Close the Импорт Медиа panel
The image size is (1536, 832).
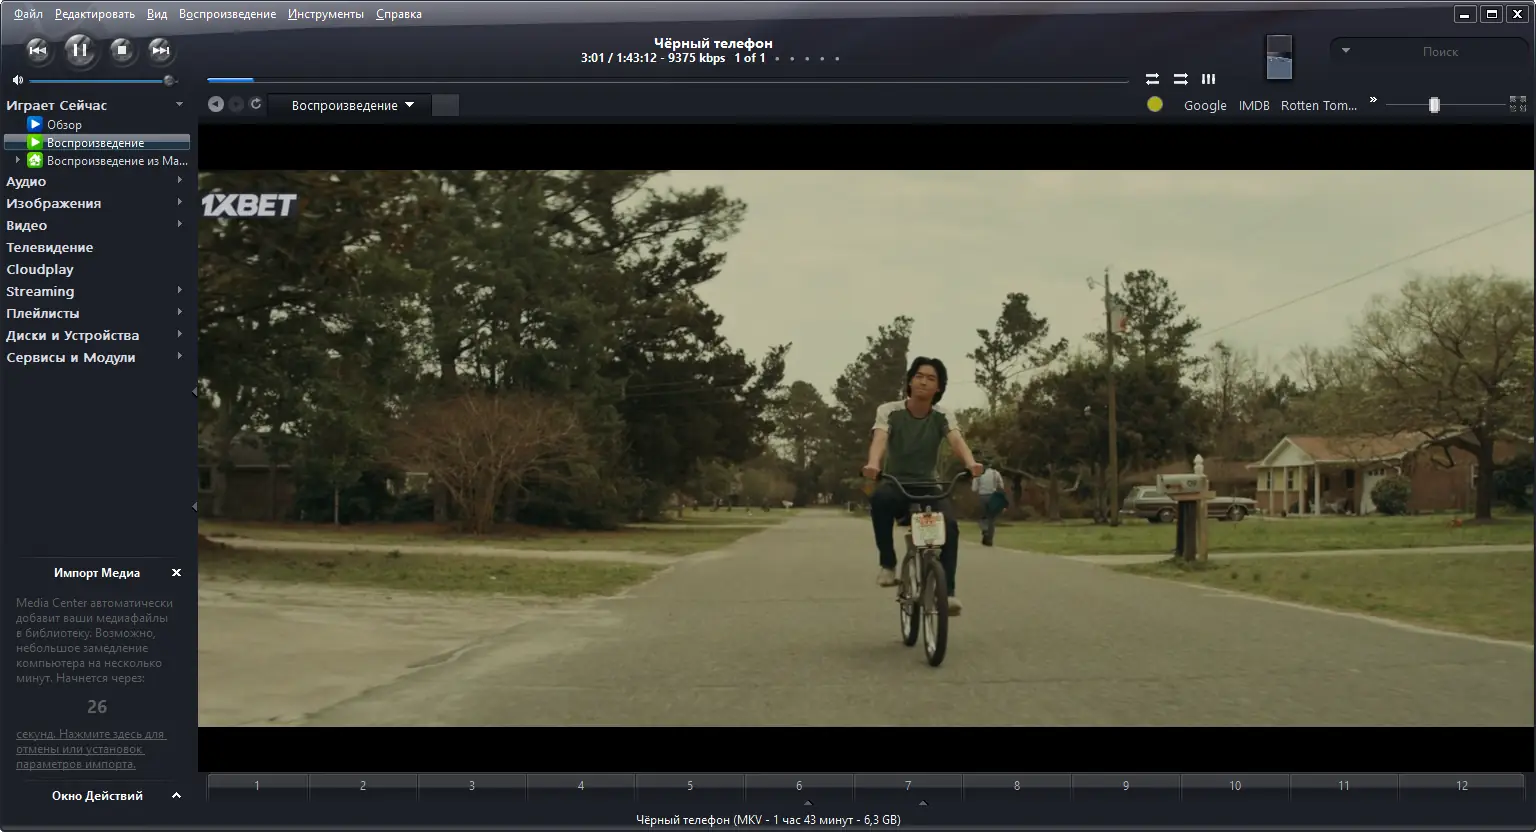[177, 573]
